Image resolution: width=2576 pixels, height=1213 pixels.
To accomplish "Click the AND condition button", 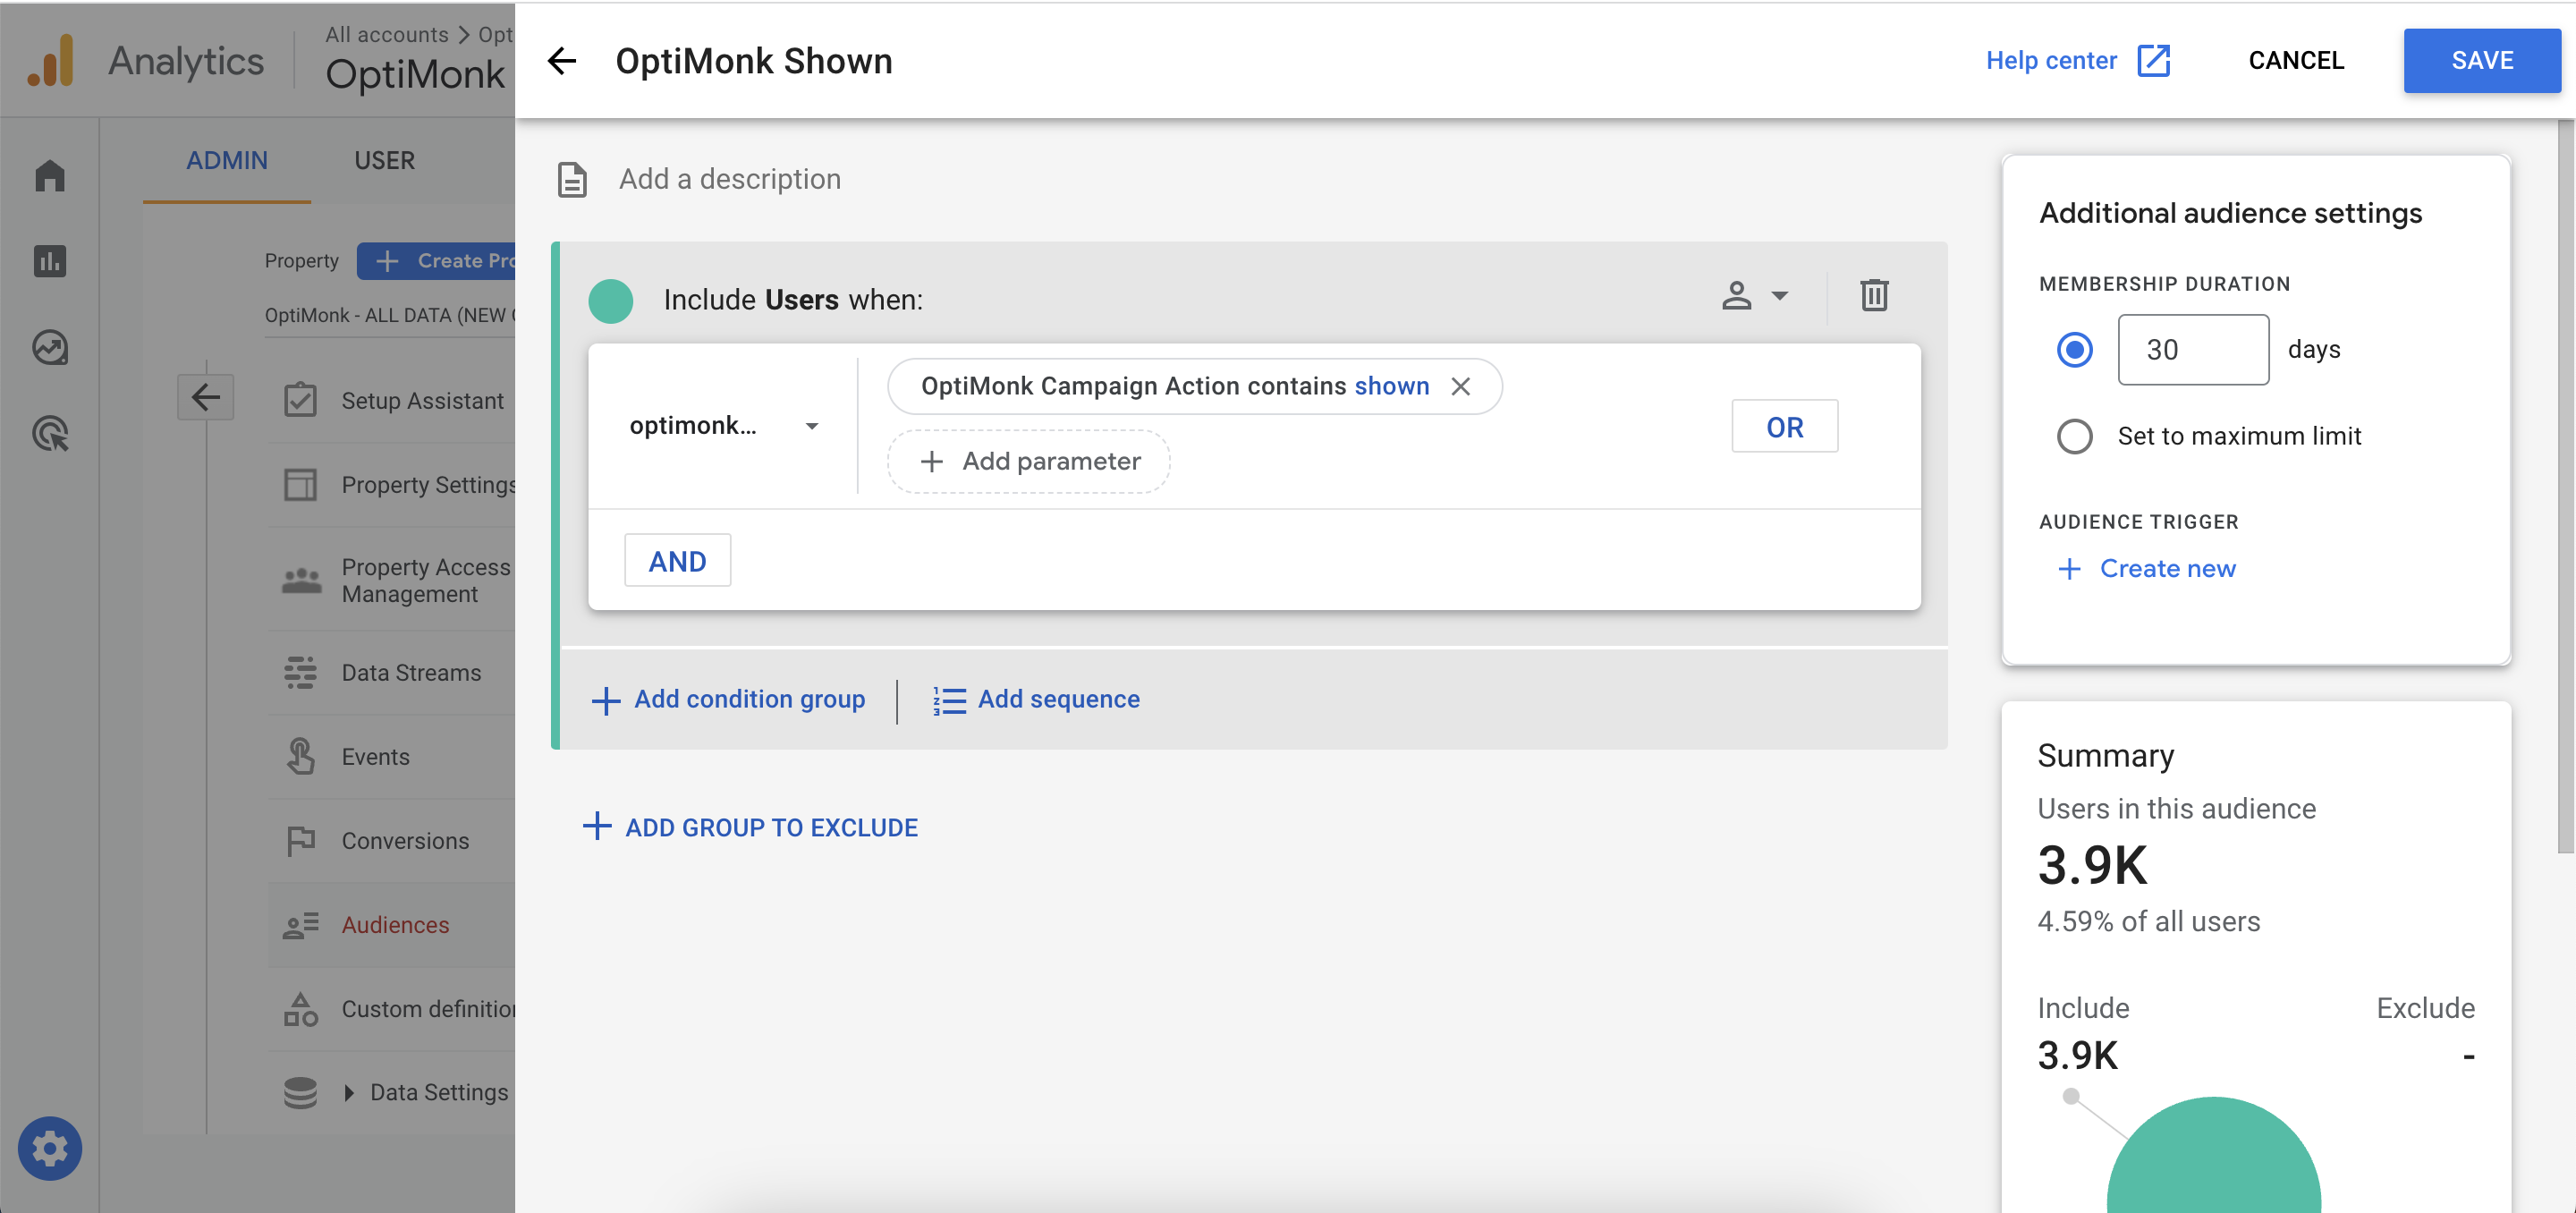I will (677, 561).
